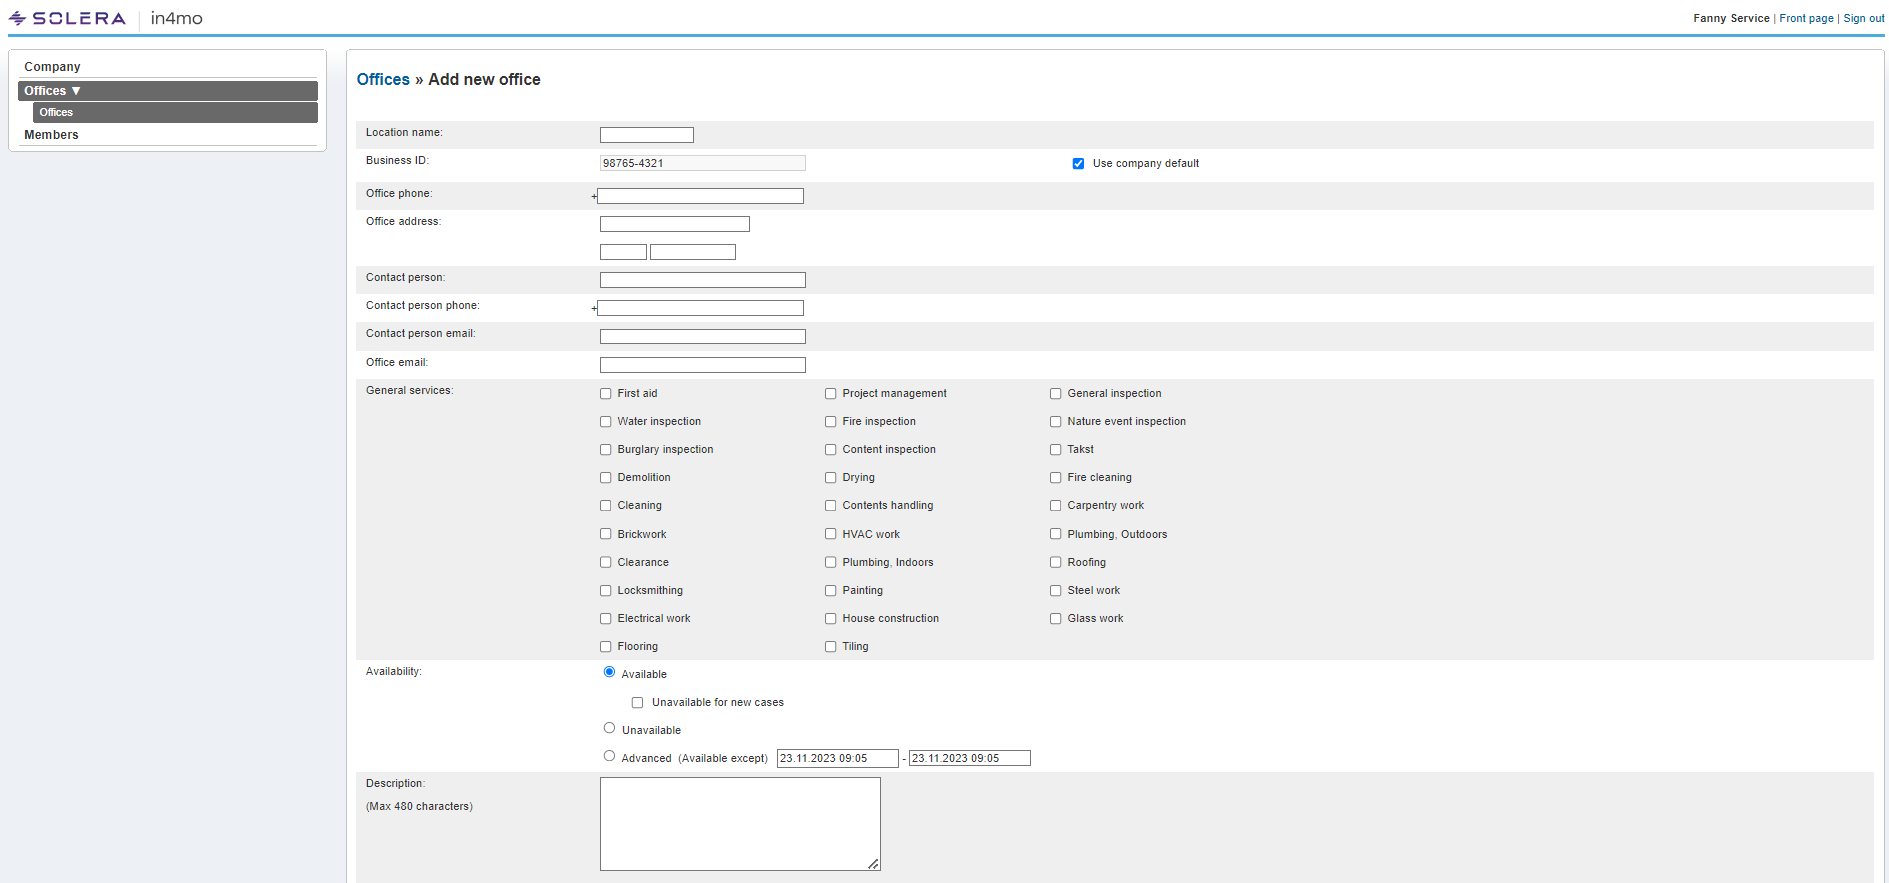Go to the Front page link
The image size is (1889, 883).
pyautogui.click(x=1806, y=18)
